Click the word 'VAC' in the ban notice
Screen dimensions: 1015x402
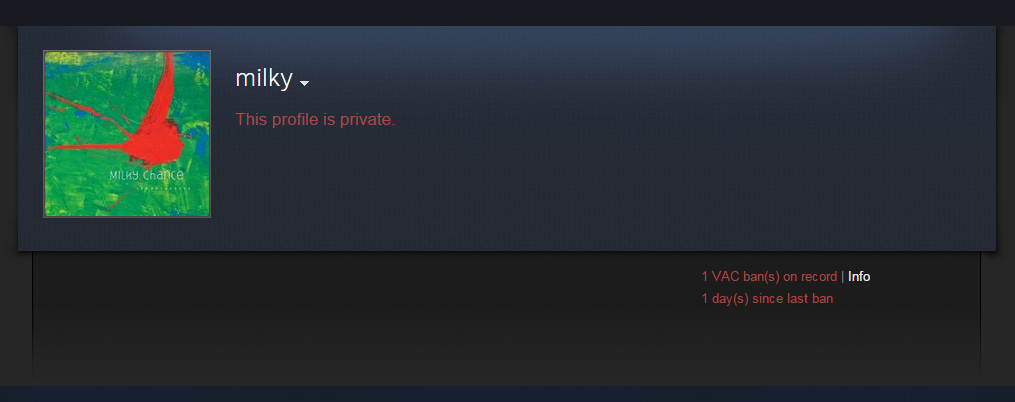tap(725, 276)
